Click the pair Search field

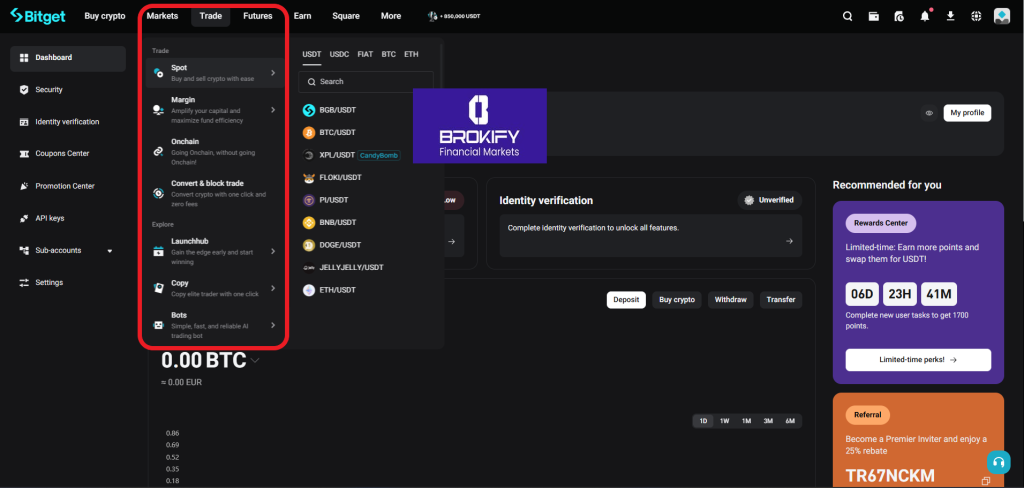point(366,82)
